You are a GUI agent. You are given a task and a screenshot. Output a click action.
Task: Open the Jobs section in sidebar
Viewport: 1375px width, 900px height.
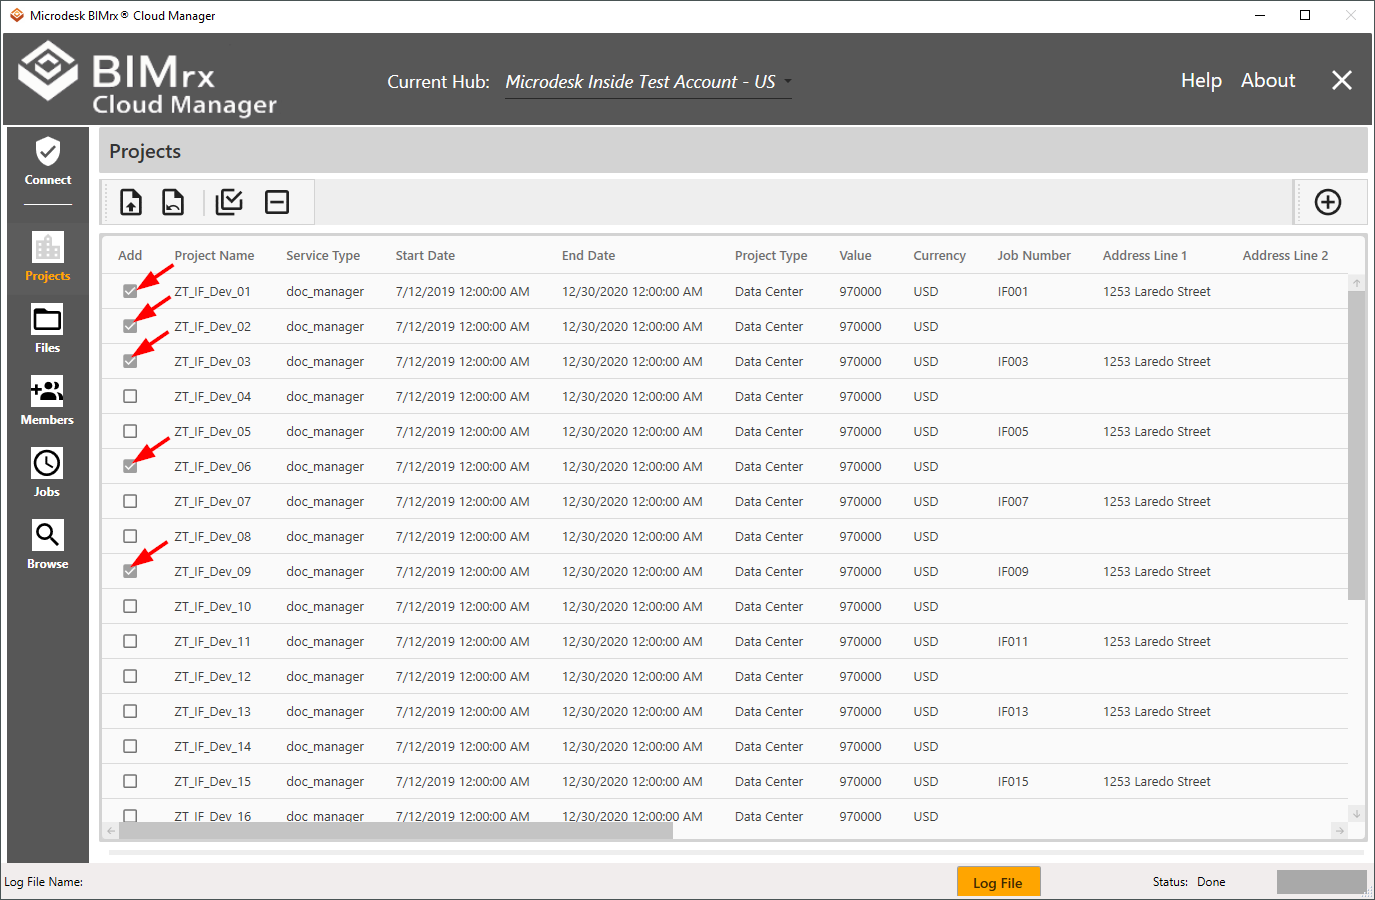pyautogui.click(x=48, y=473)
